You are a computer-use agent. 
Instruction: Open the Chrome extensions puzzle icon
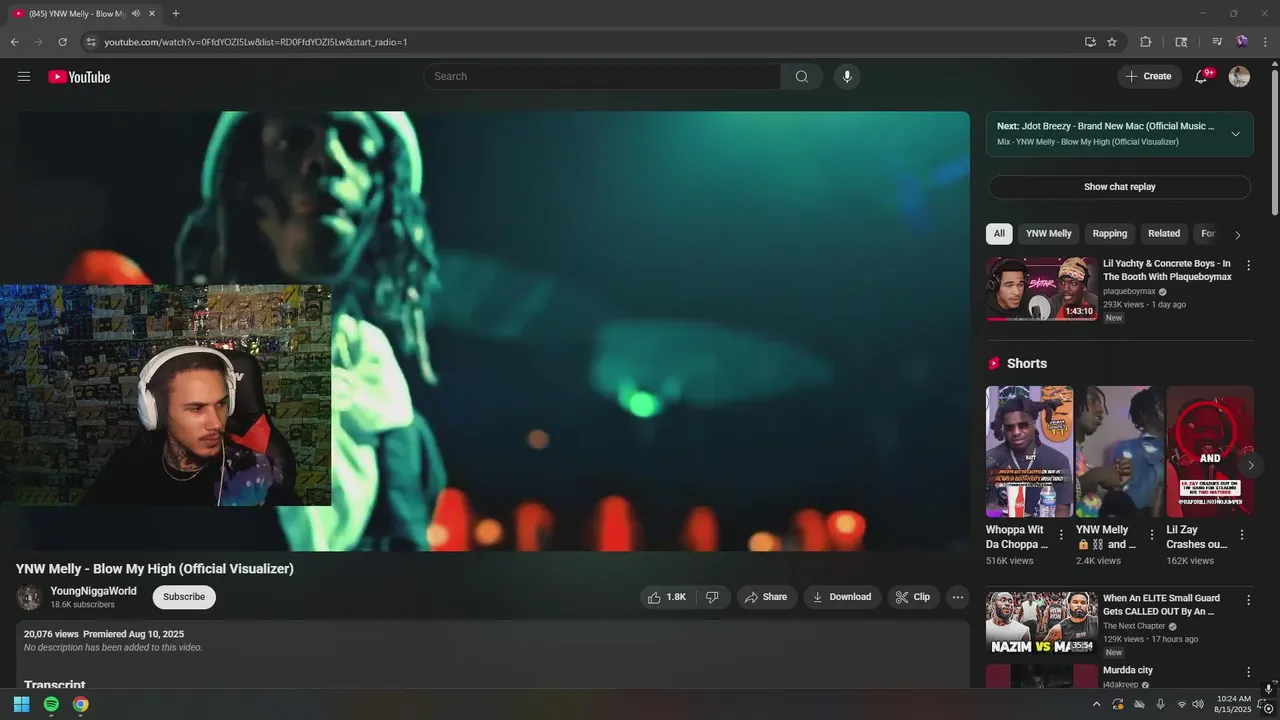pos(1146,42)
